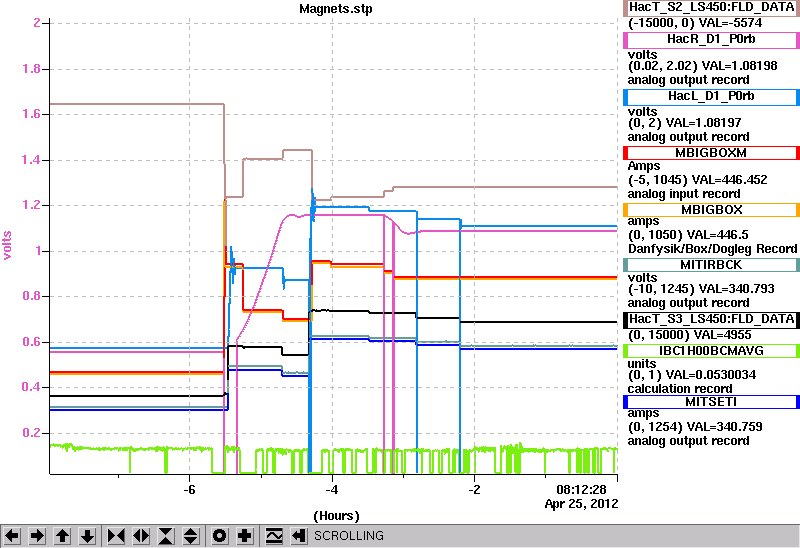
Task: Select the MITSETI curve legend
Action: 711,402
